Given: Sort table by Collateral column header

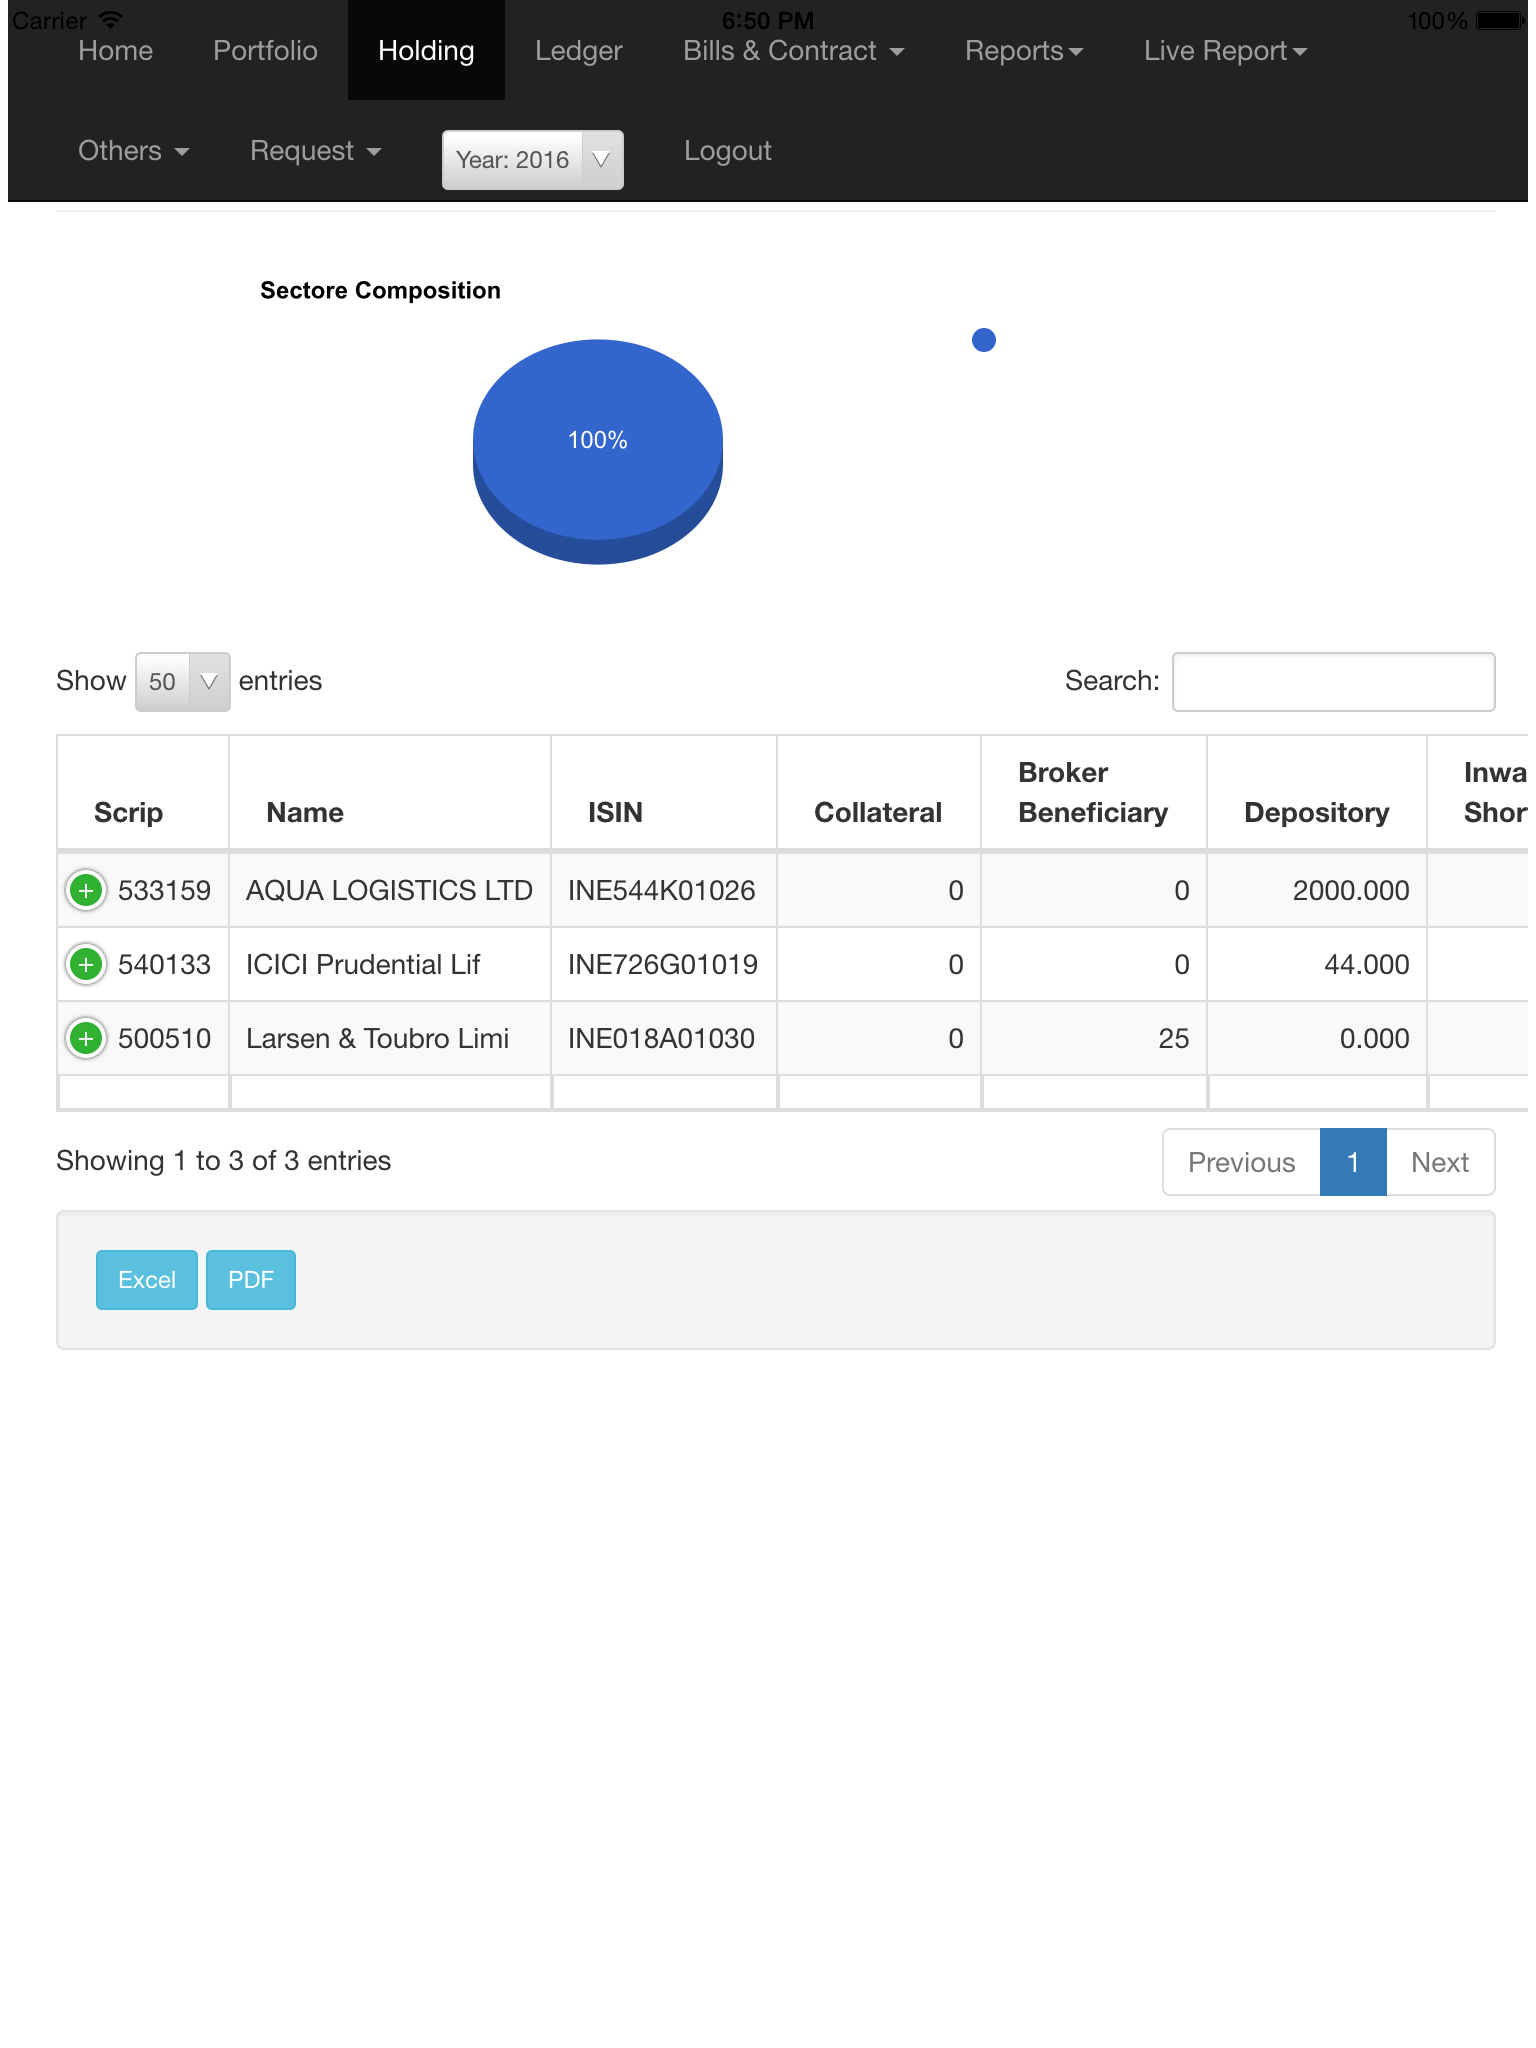Looking at the screenshot, I should coord(879,793).
